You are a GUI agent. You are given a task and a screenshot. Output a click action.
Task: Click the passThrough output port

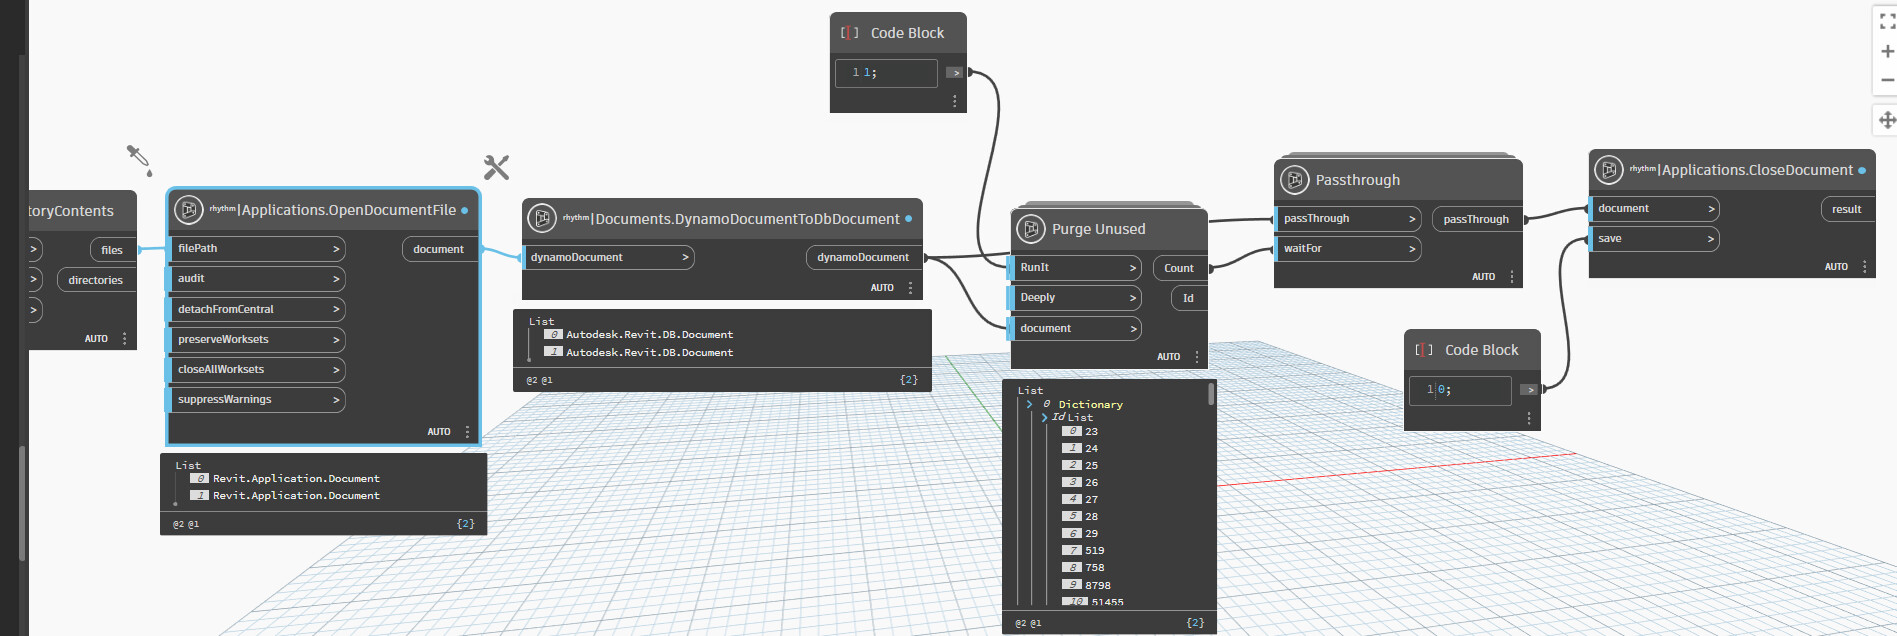[1476, 219]
